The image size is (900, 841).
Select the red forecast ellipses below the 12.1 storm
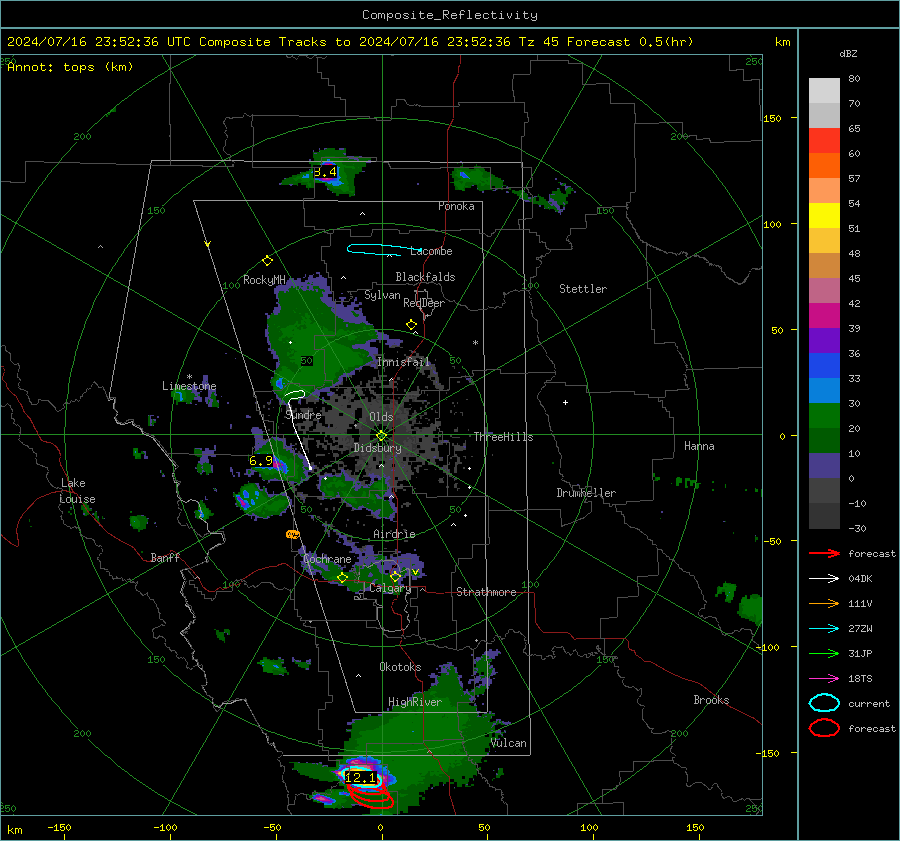370,797
